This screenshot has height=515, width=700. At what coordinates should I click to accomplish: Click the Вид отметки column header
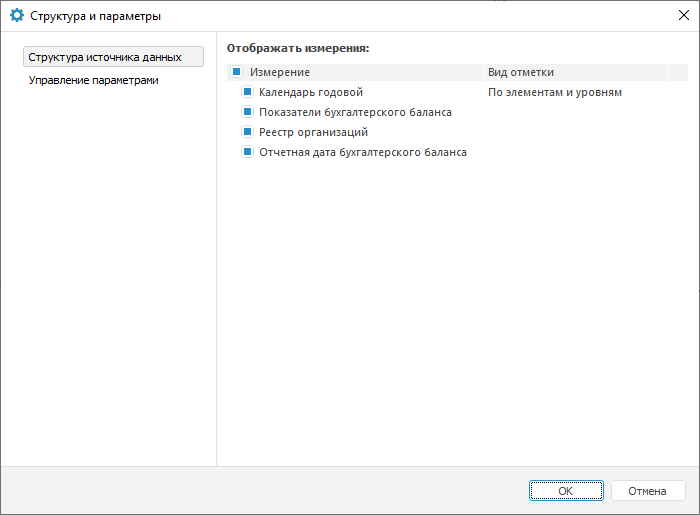click(x=520, y=72)
